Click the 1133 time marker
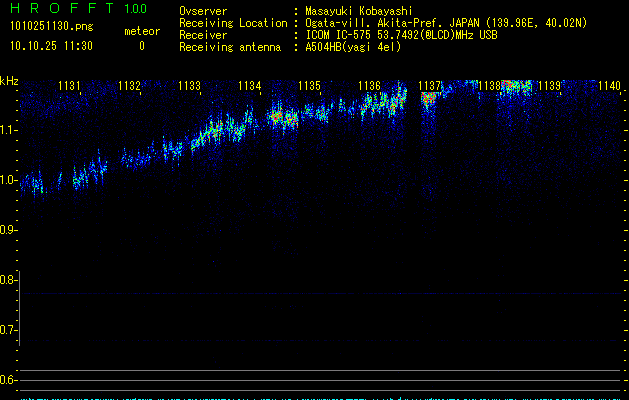Screen dimensions: 629x400 (189, 86)
